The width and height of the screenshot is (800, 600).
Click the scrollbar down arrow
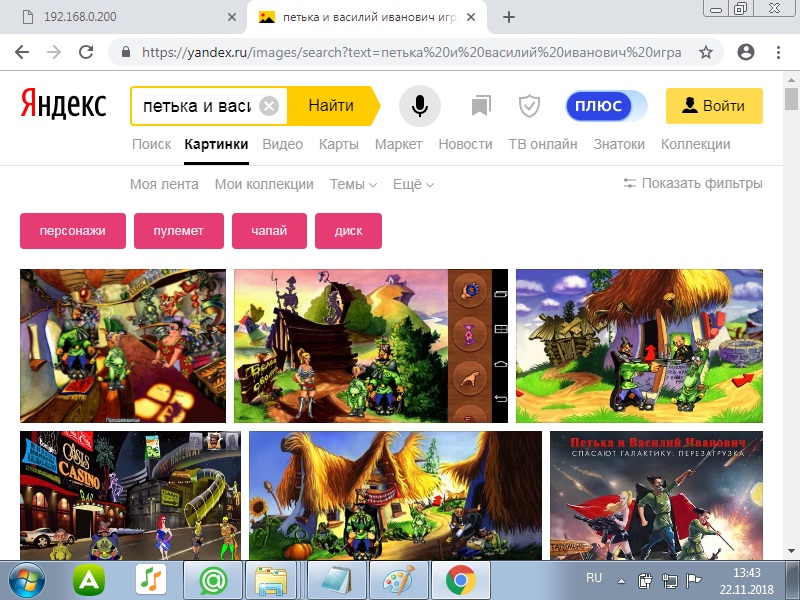pyautogui.click(x=791, y=551)
